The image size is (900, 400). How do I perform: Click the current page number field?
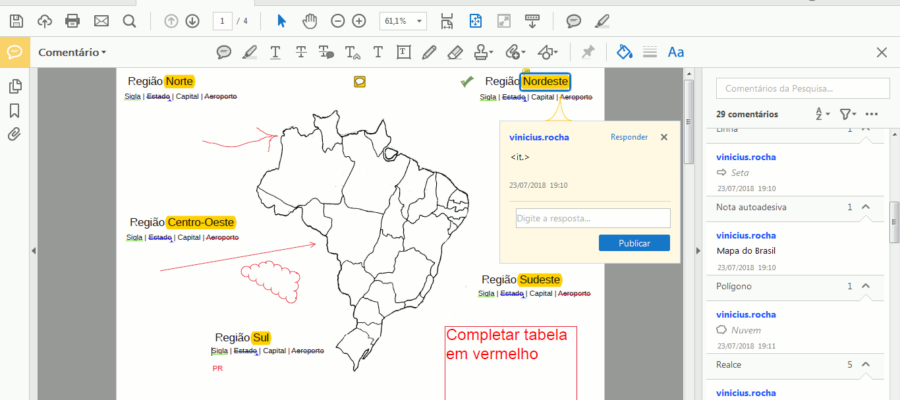tap(222, 21)
